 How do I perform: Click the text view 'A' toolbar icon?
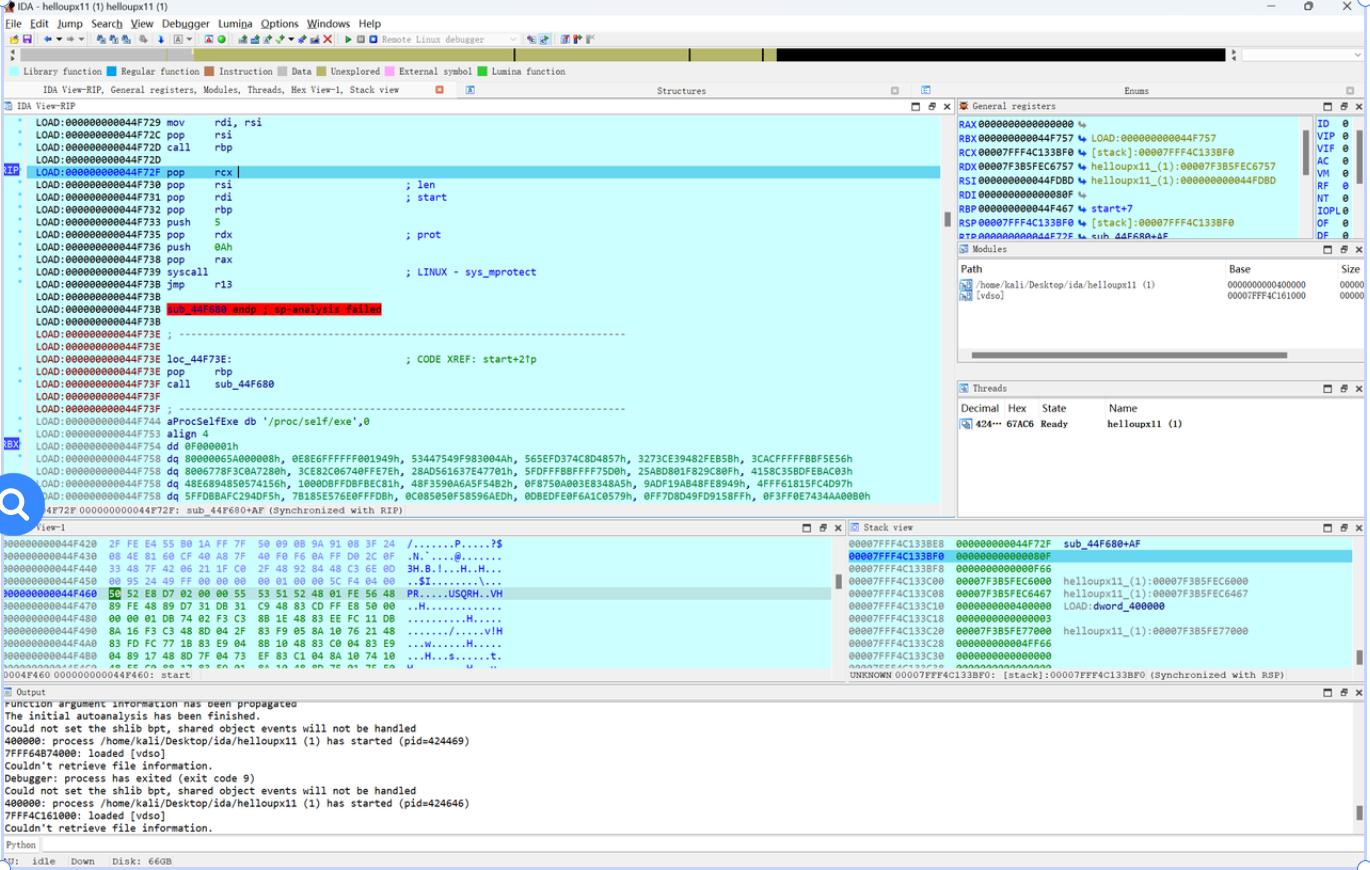tap(178, 39)
